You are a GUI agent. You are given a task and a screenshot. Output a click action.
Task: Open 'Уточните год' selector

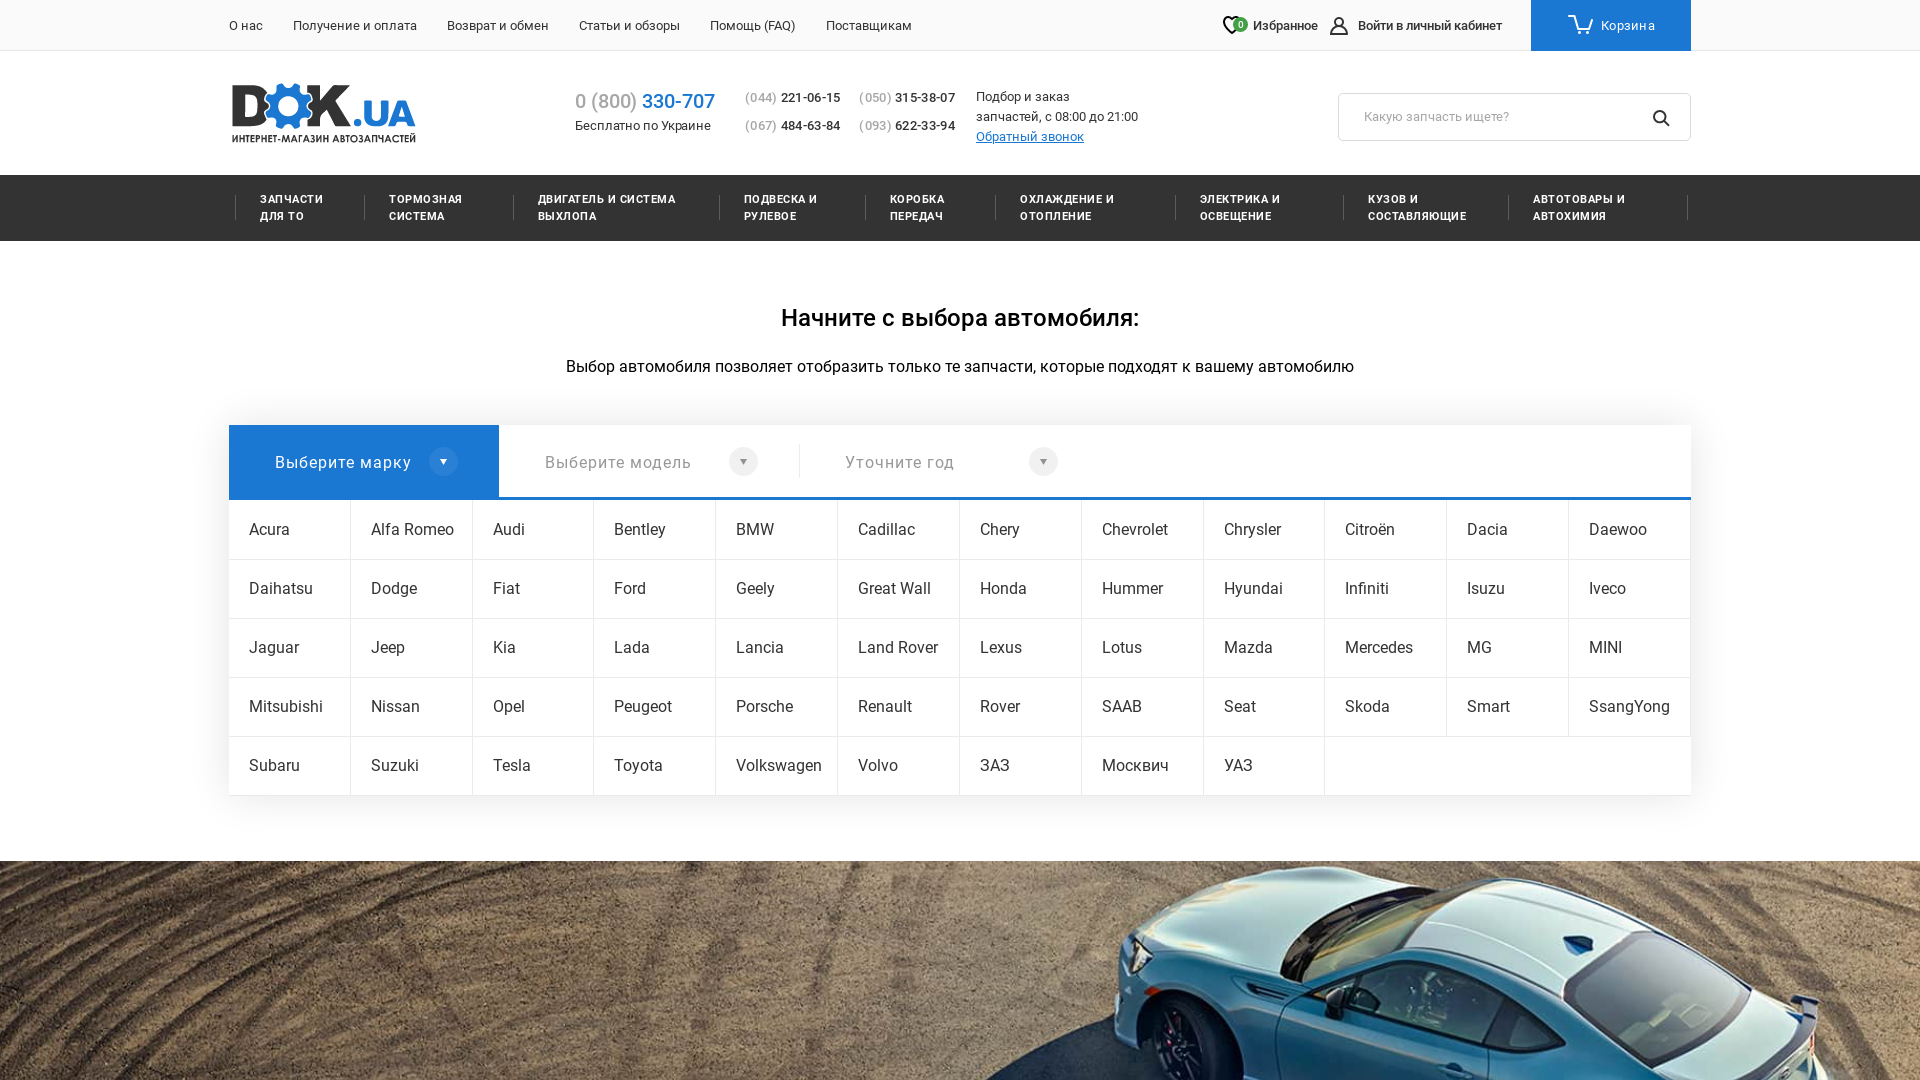coord(949,461)
